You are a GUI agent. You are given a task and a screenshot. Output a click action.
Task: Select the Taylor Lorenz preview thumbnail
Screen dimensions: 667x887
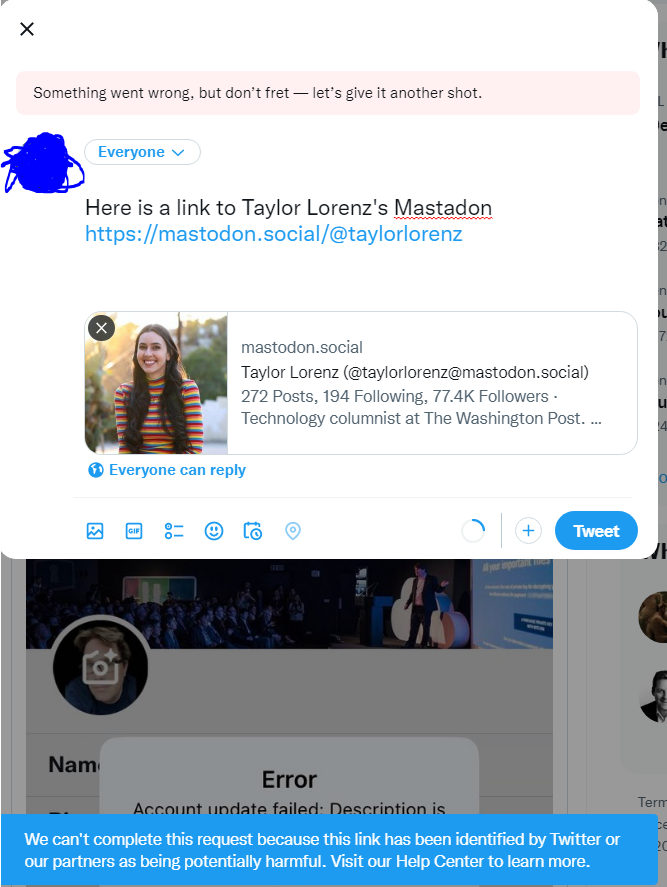click(156, 383)
